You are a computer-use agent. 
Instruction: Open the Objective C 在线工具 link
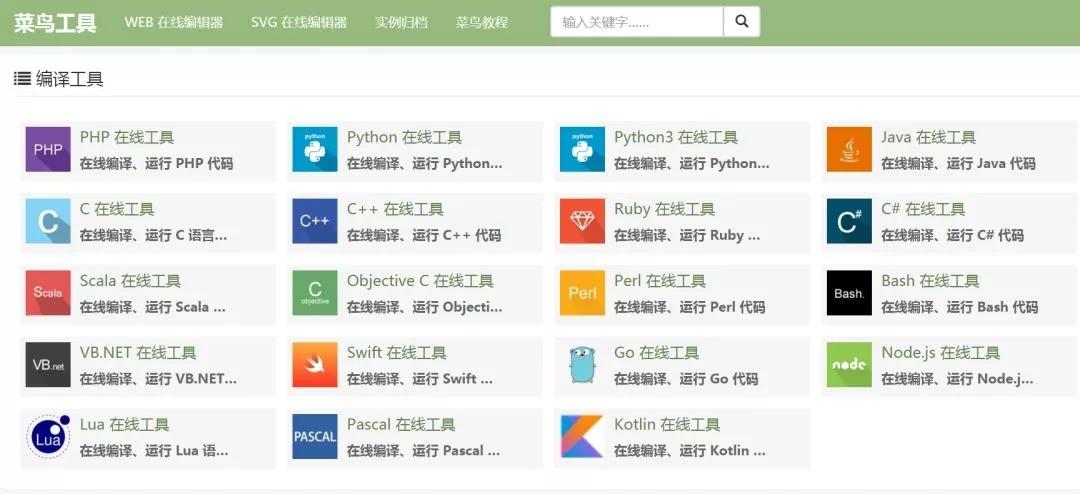[x=420, y=280]
